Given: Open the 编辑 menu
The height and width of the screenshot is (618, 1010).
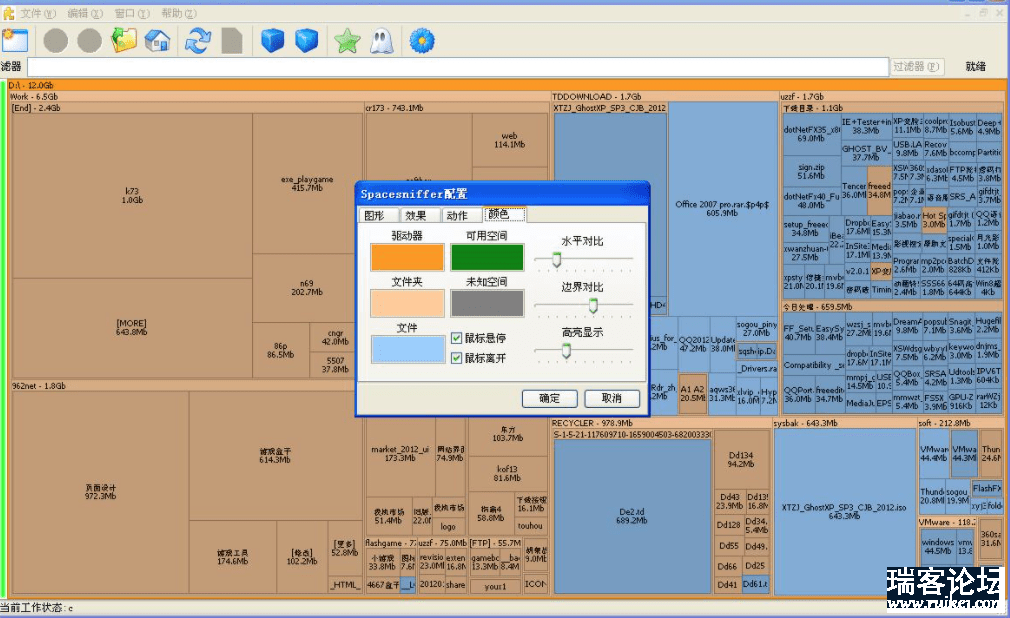Looking at the screenshot, I should click(x=84, y=14).
